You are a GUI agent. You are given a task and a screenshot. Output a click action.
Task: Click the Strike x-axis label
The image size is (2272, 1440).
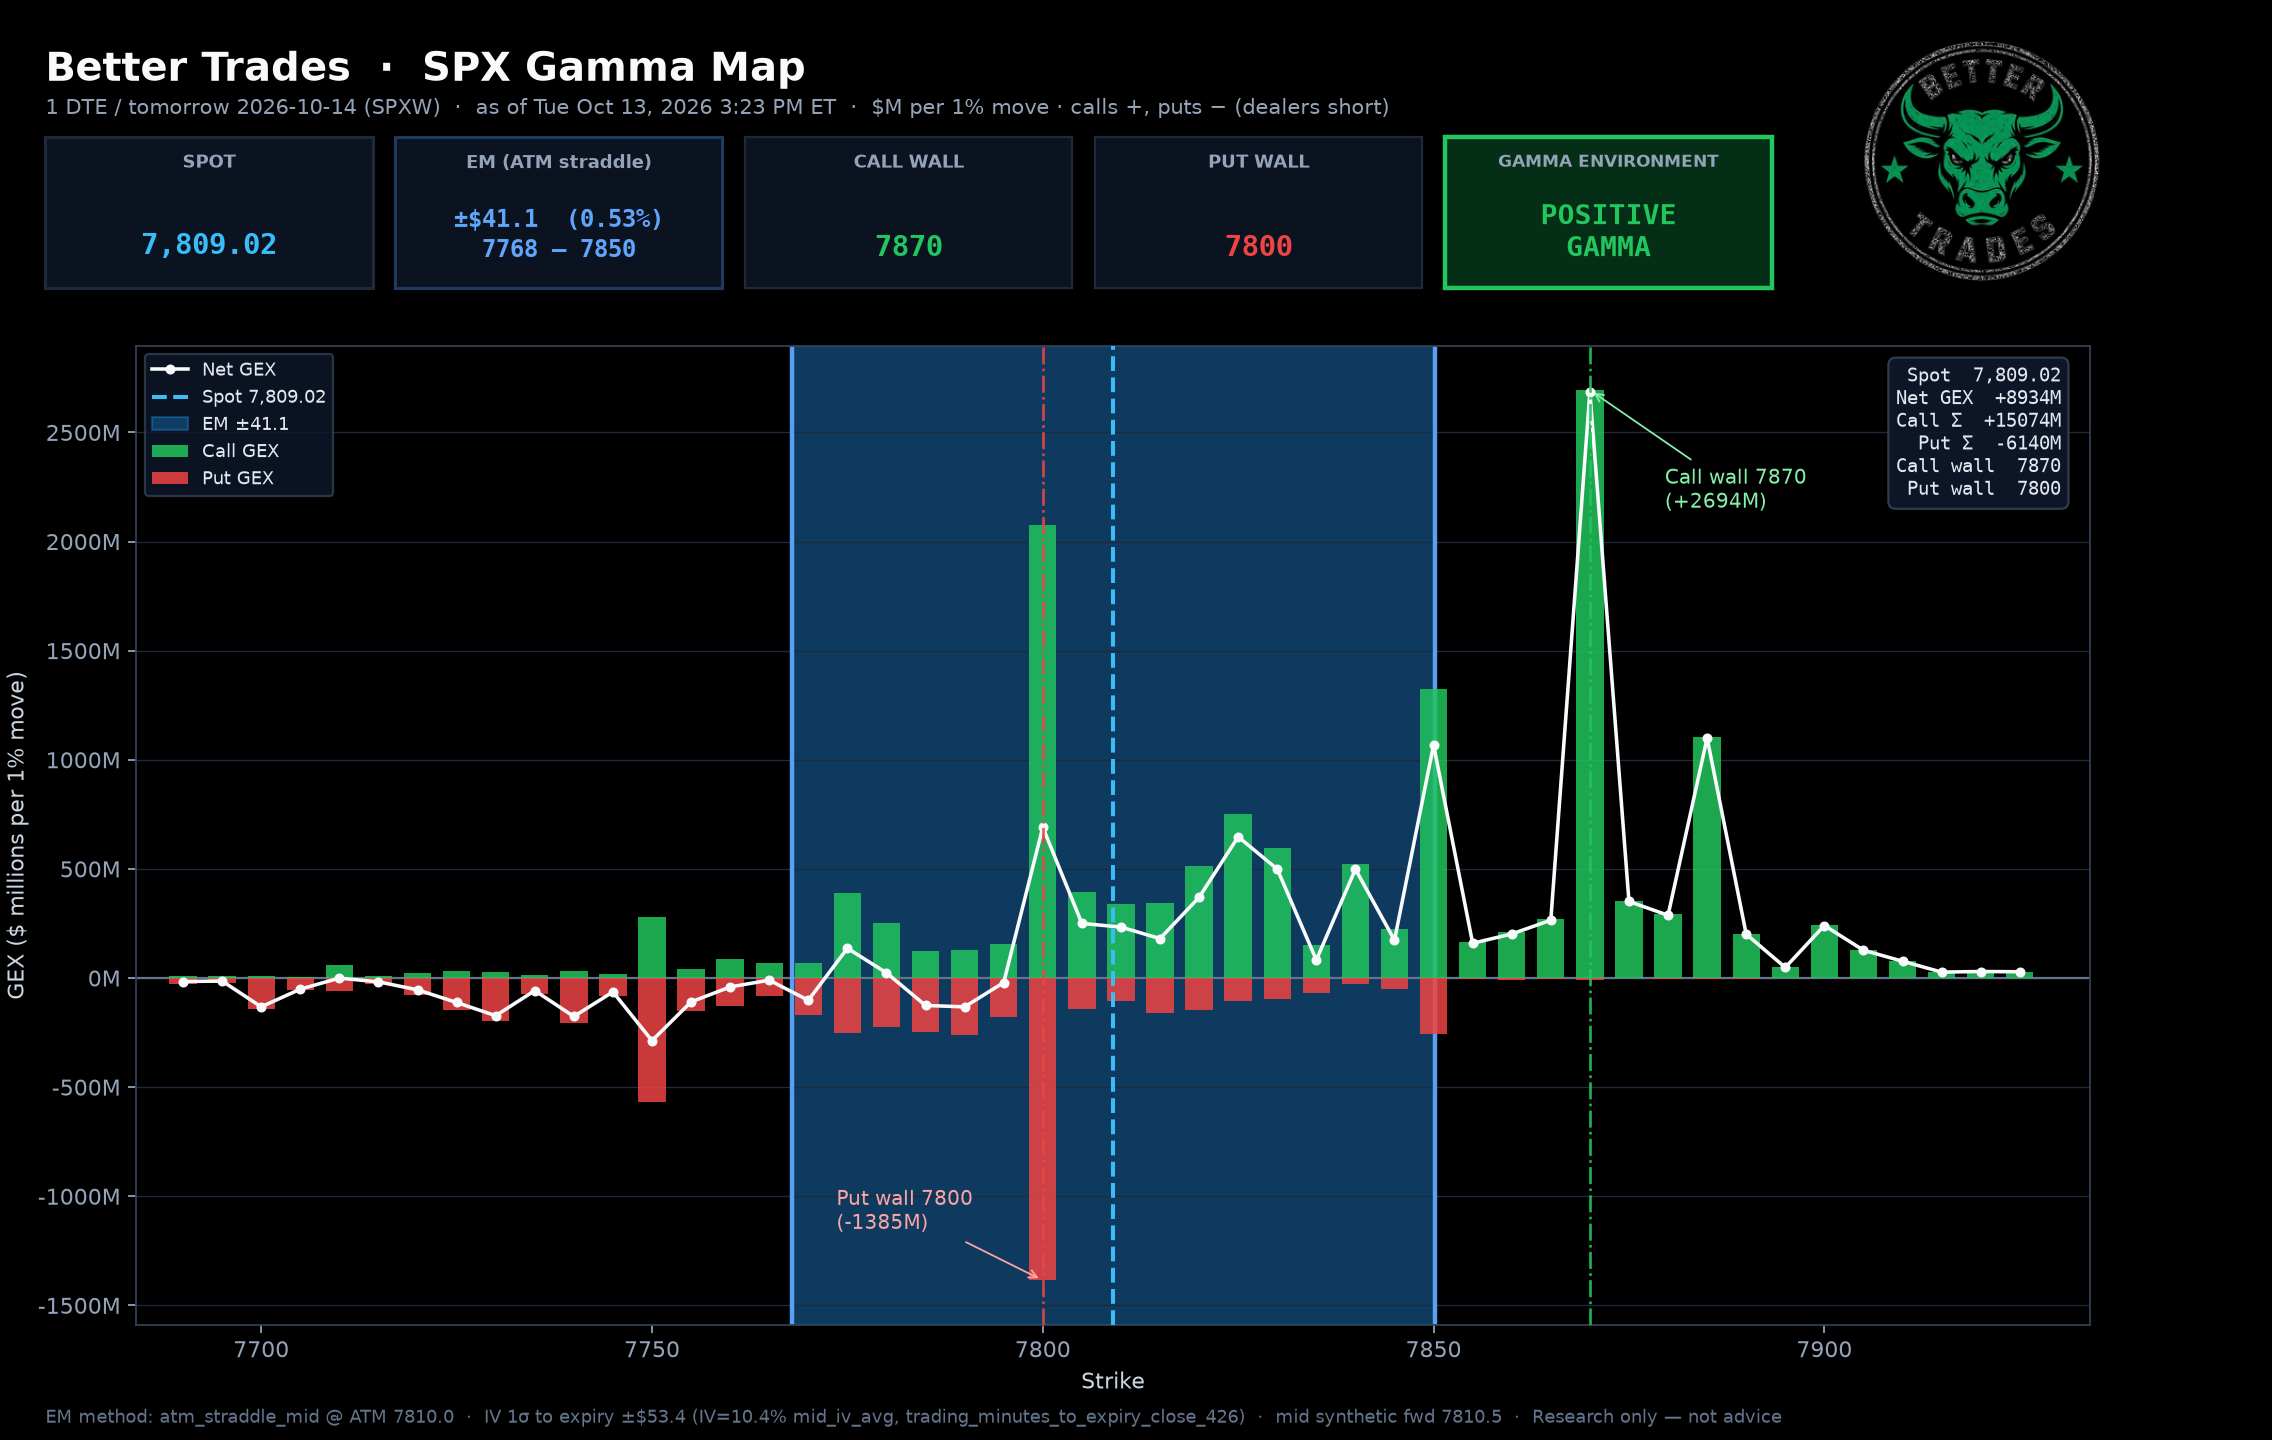1113,1381
